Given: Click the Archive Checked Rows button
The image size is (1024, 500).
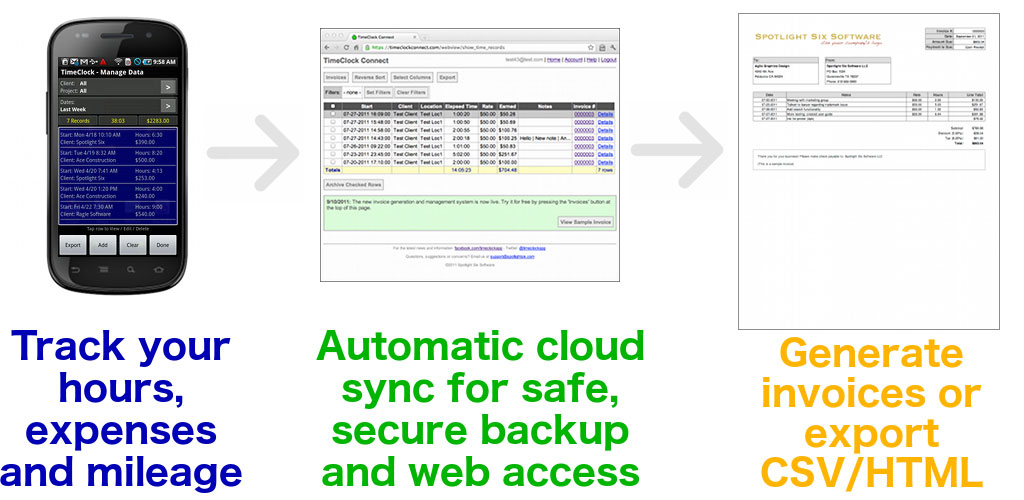Looking at the screenshot, I should [x=354, y=185].
